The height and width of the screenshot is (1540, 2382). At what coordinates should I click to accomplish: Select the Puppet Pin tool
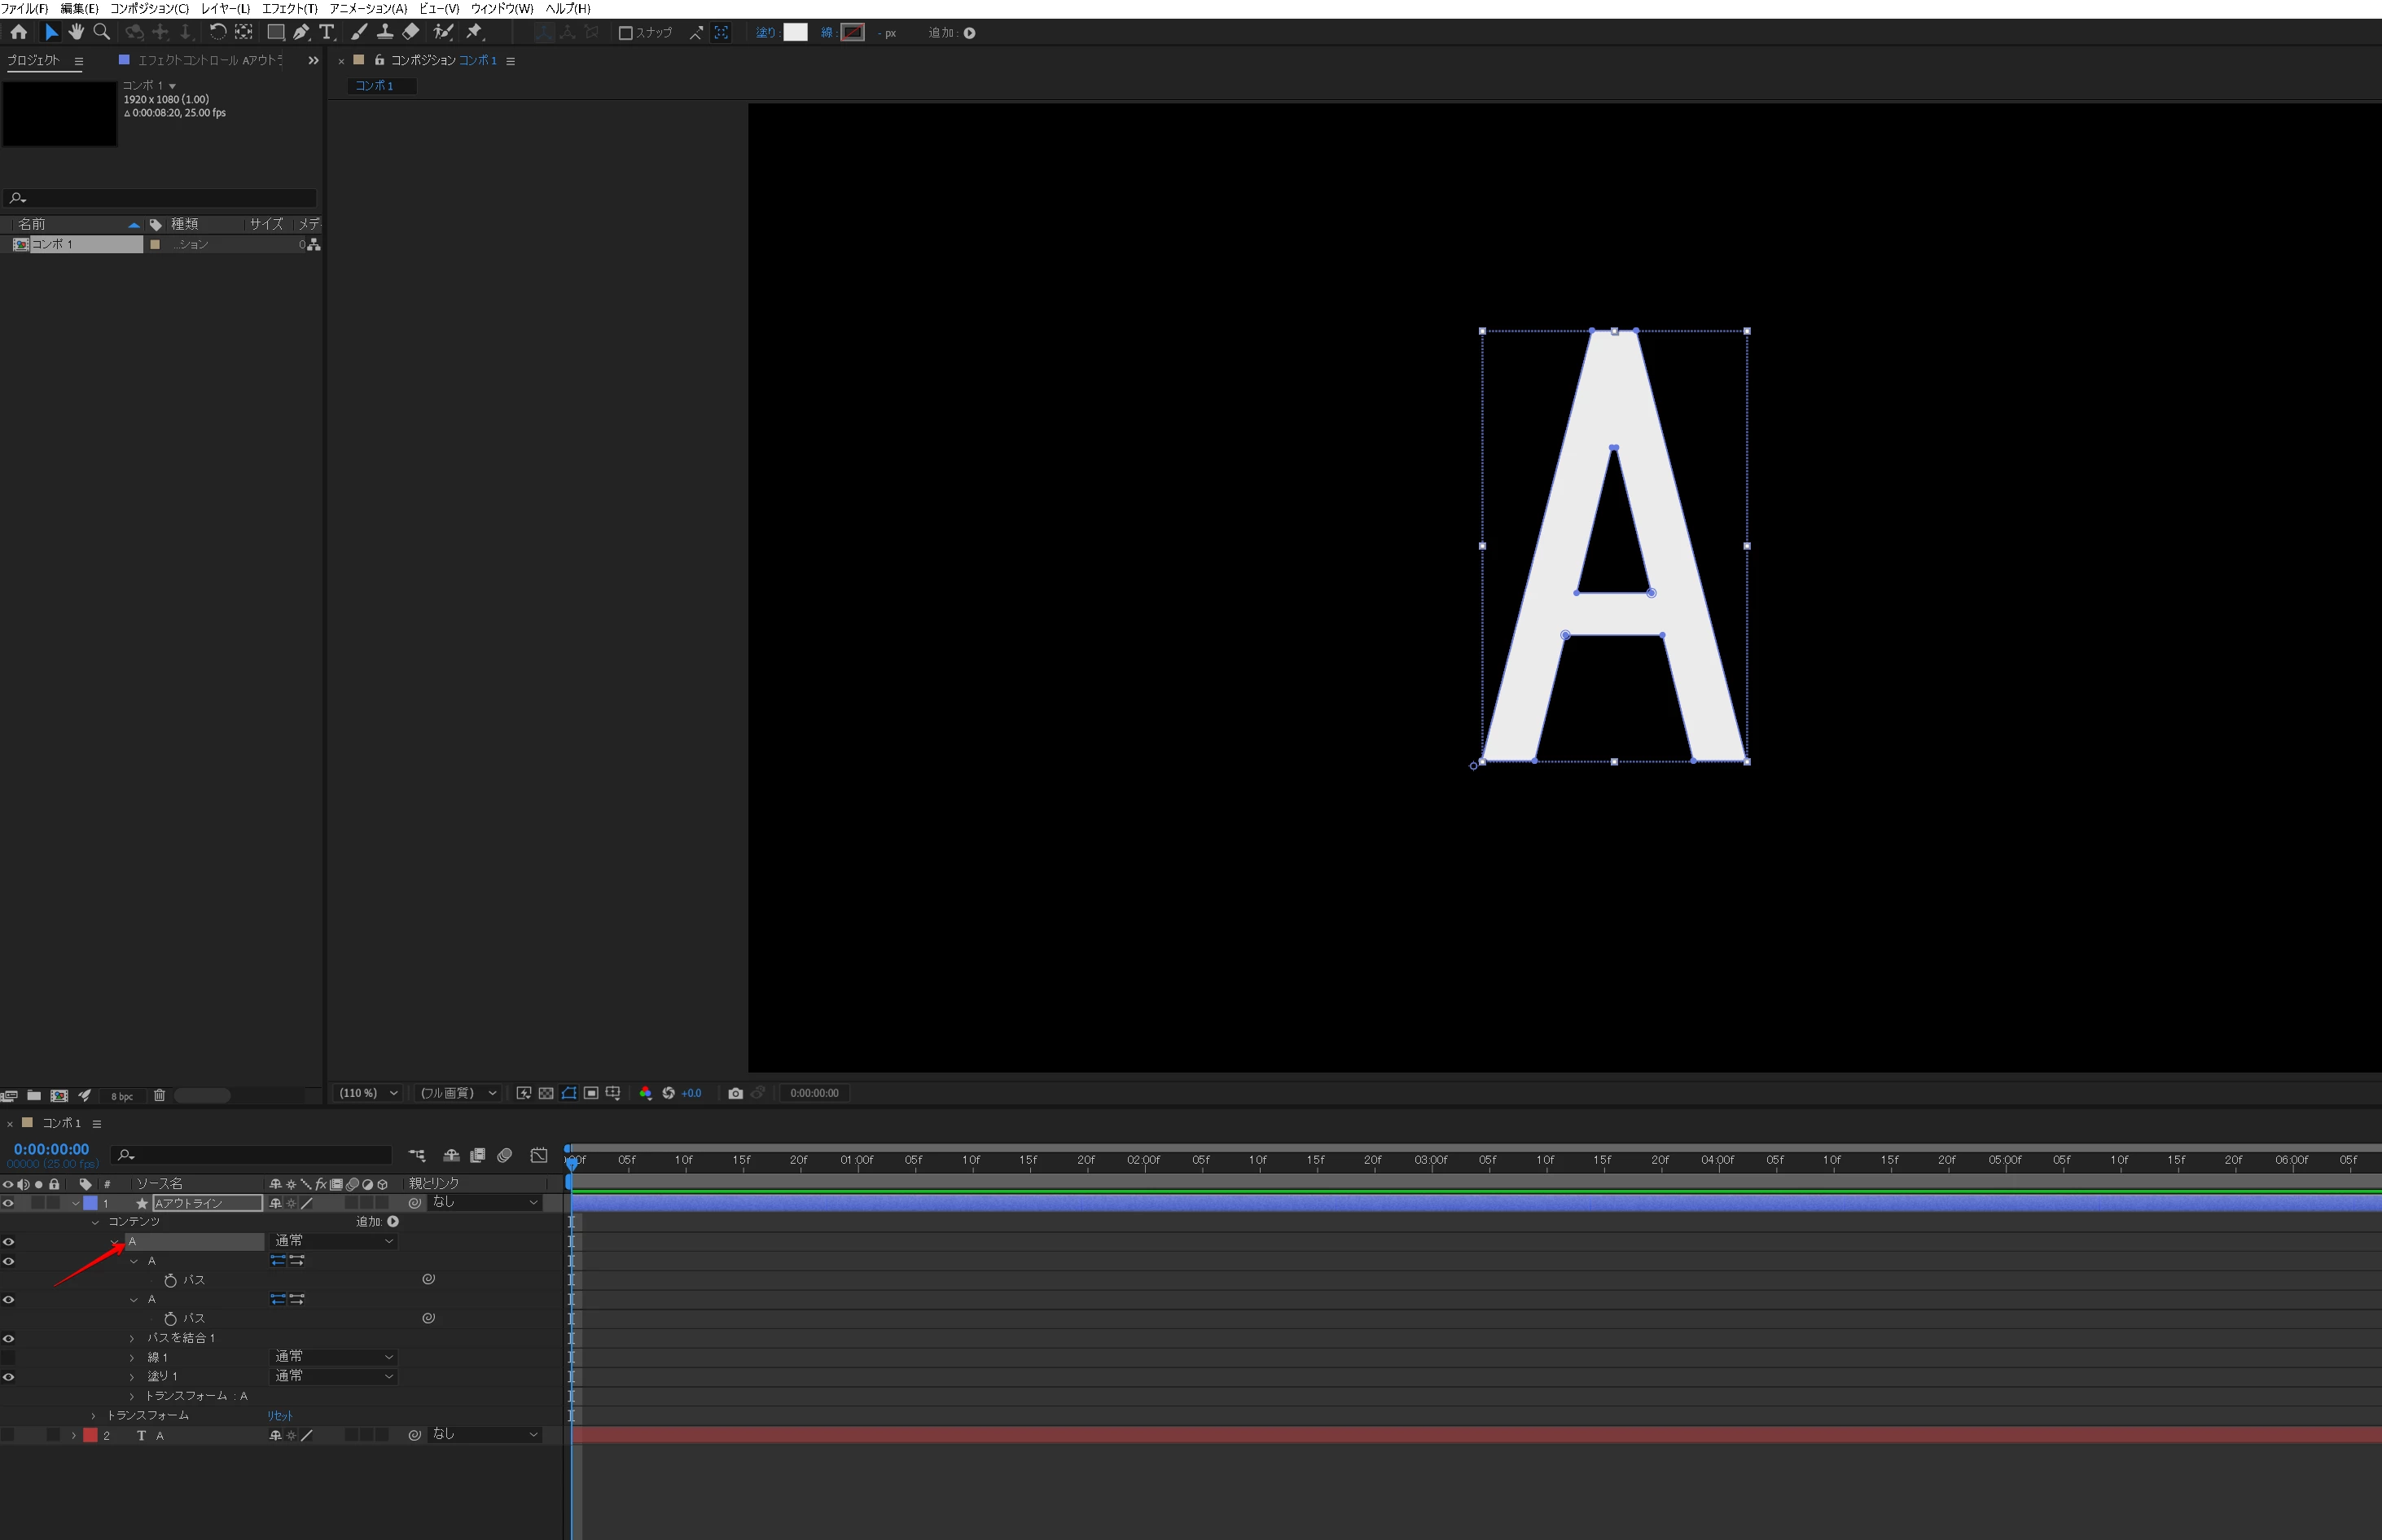click(474, 33)
